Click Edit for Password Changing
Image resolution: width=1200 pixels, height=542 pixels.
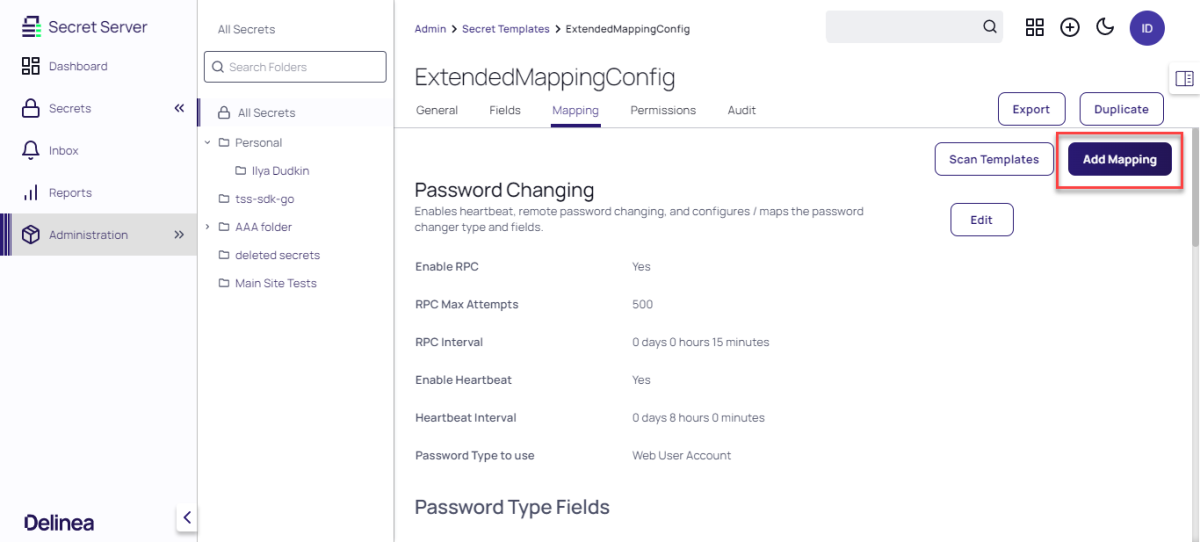[981, 220]
